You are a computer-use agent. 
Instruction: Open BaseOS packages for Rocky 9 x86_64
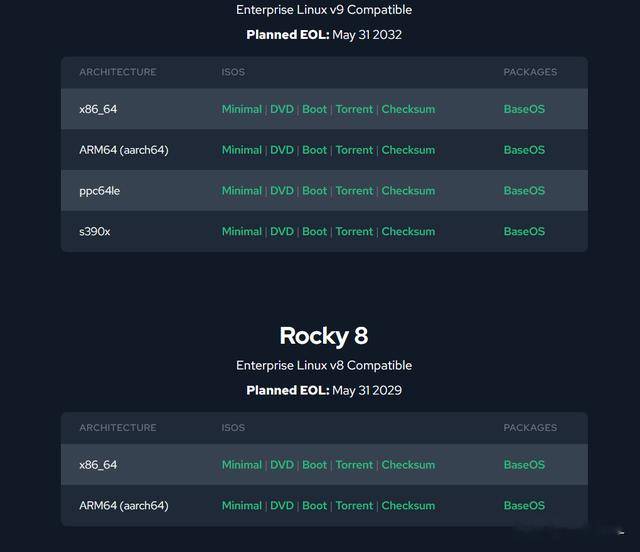pyautogui.click(x=524, y=109)
